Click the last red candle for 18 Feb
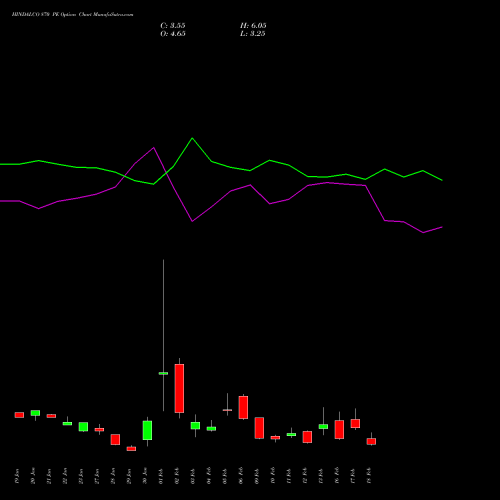This screenshot has height=500, width=500. tap(371, 441)
